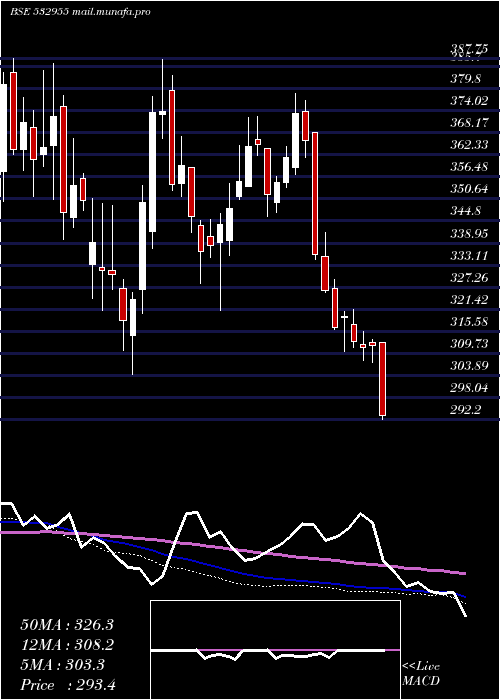
Task: Click the <<Live MACD label
Action: tap(421, 674)
